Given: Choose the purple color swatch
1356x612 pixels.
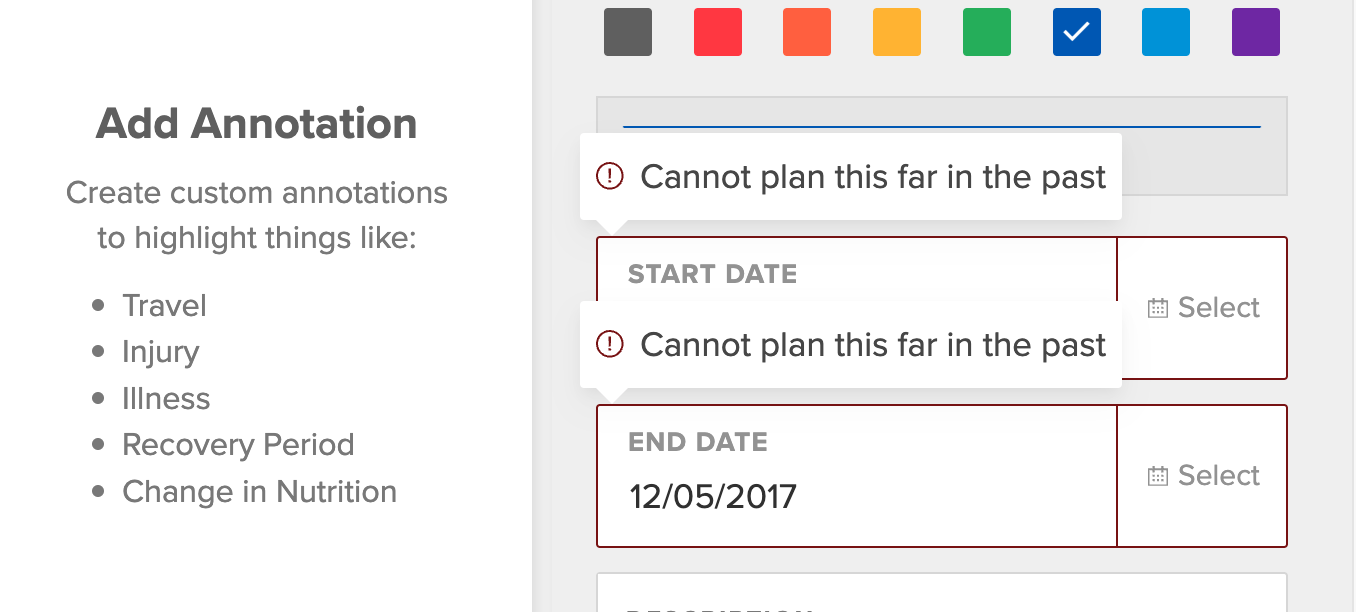Looking at the screenshot, I should point(1256,32).
